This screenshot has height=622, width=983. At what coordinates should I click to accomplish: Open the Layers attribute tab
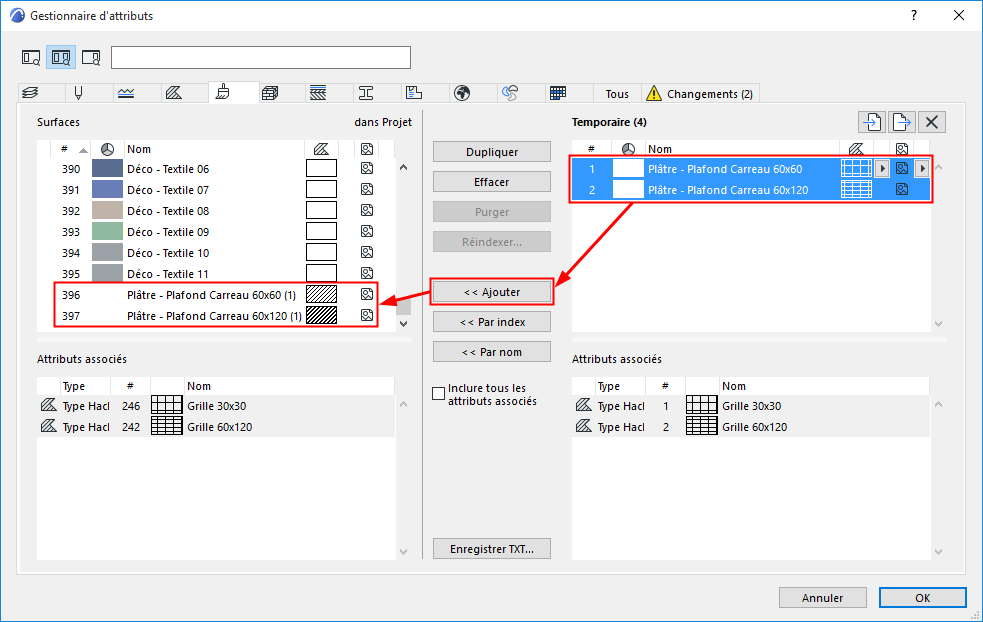click(x=30, y=93)
